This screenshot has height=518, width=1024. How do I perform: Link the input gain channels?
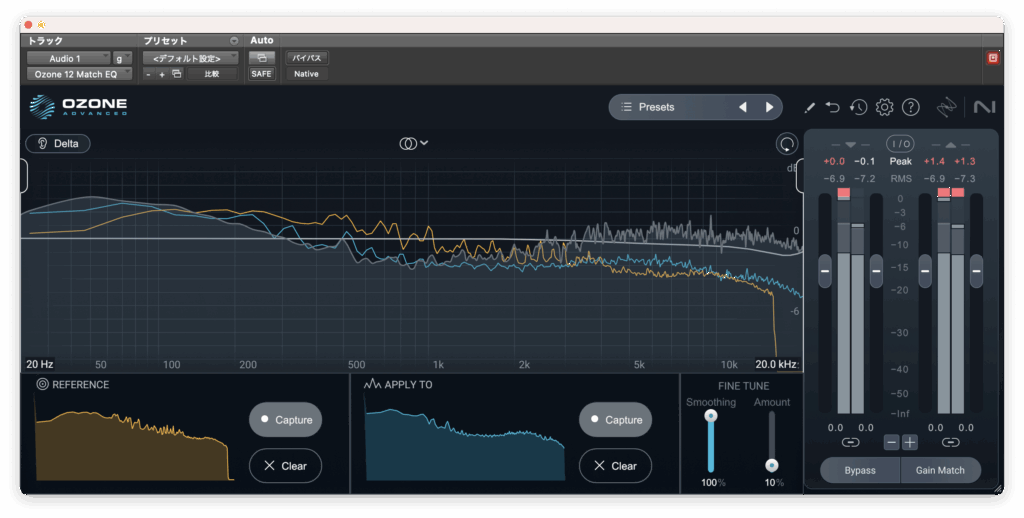850,442
